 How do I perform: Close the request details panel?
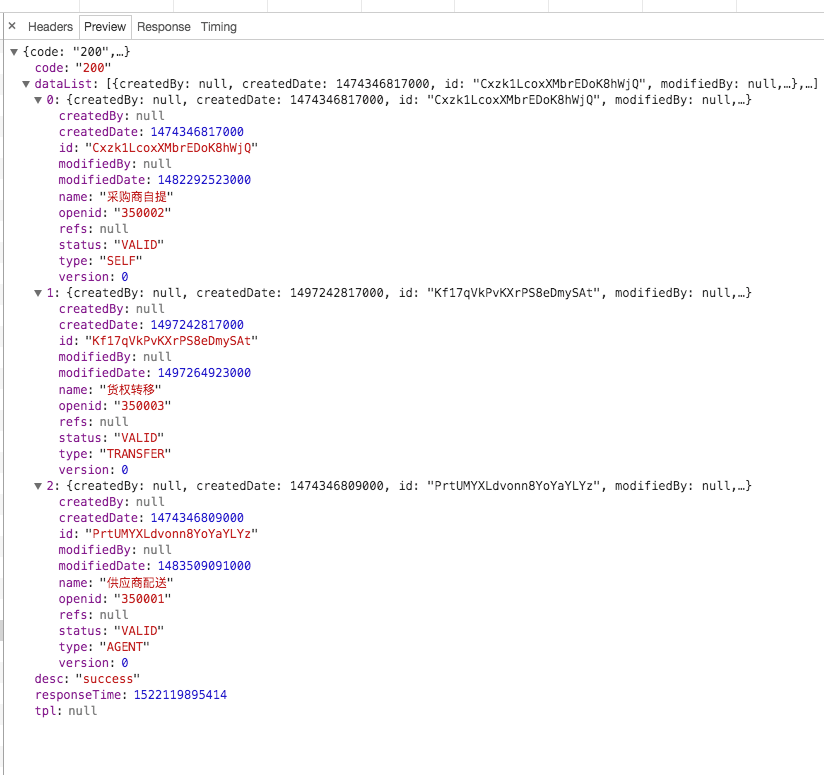click(x=12, y=26)
